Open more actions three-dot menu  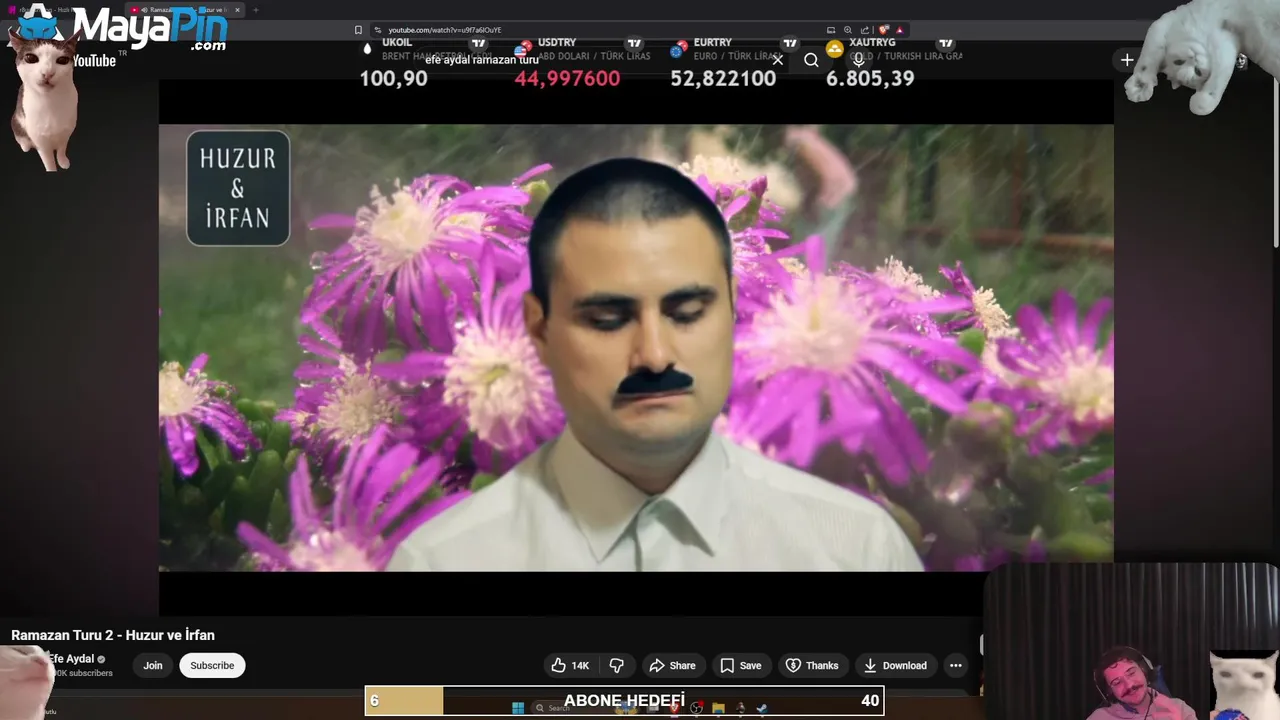(x=956, y=665)
